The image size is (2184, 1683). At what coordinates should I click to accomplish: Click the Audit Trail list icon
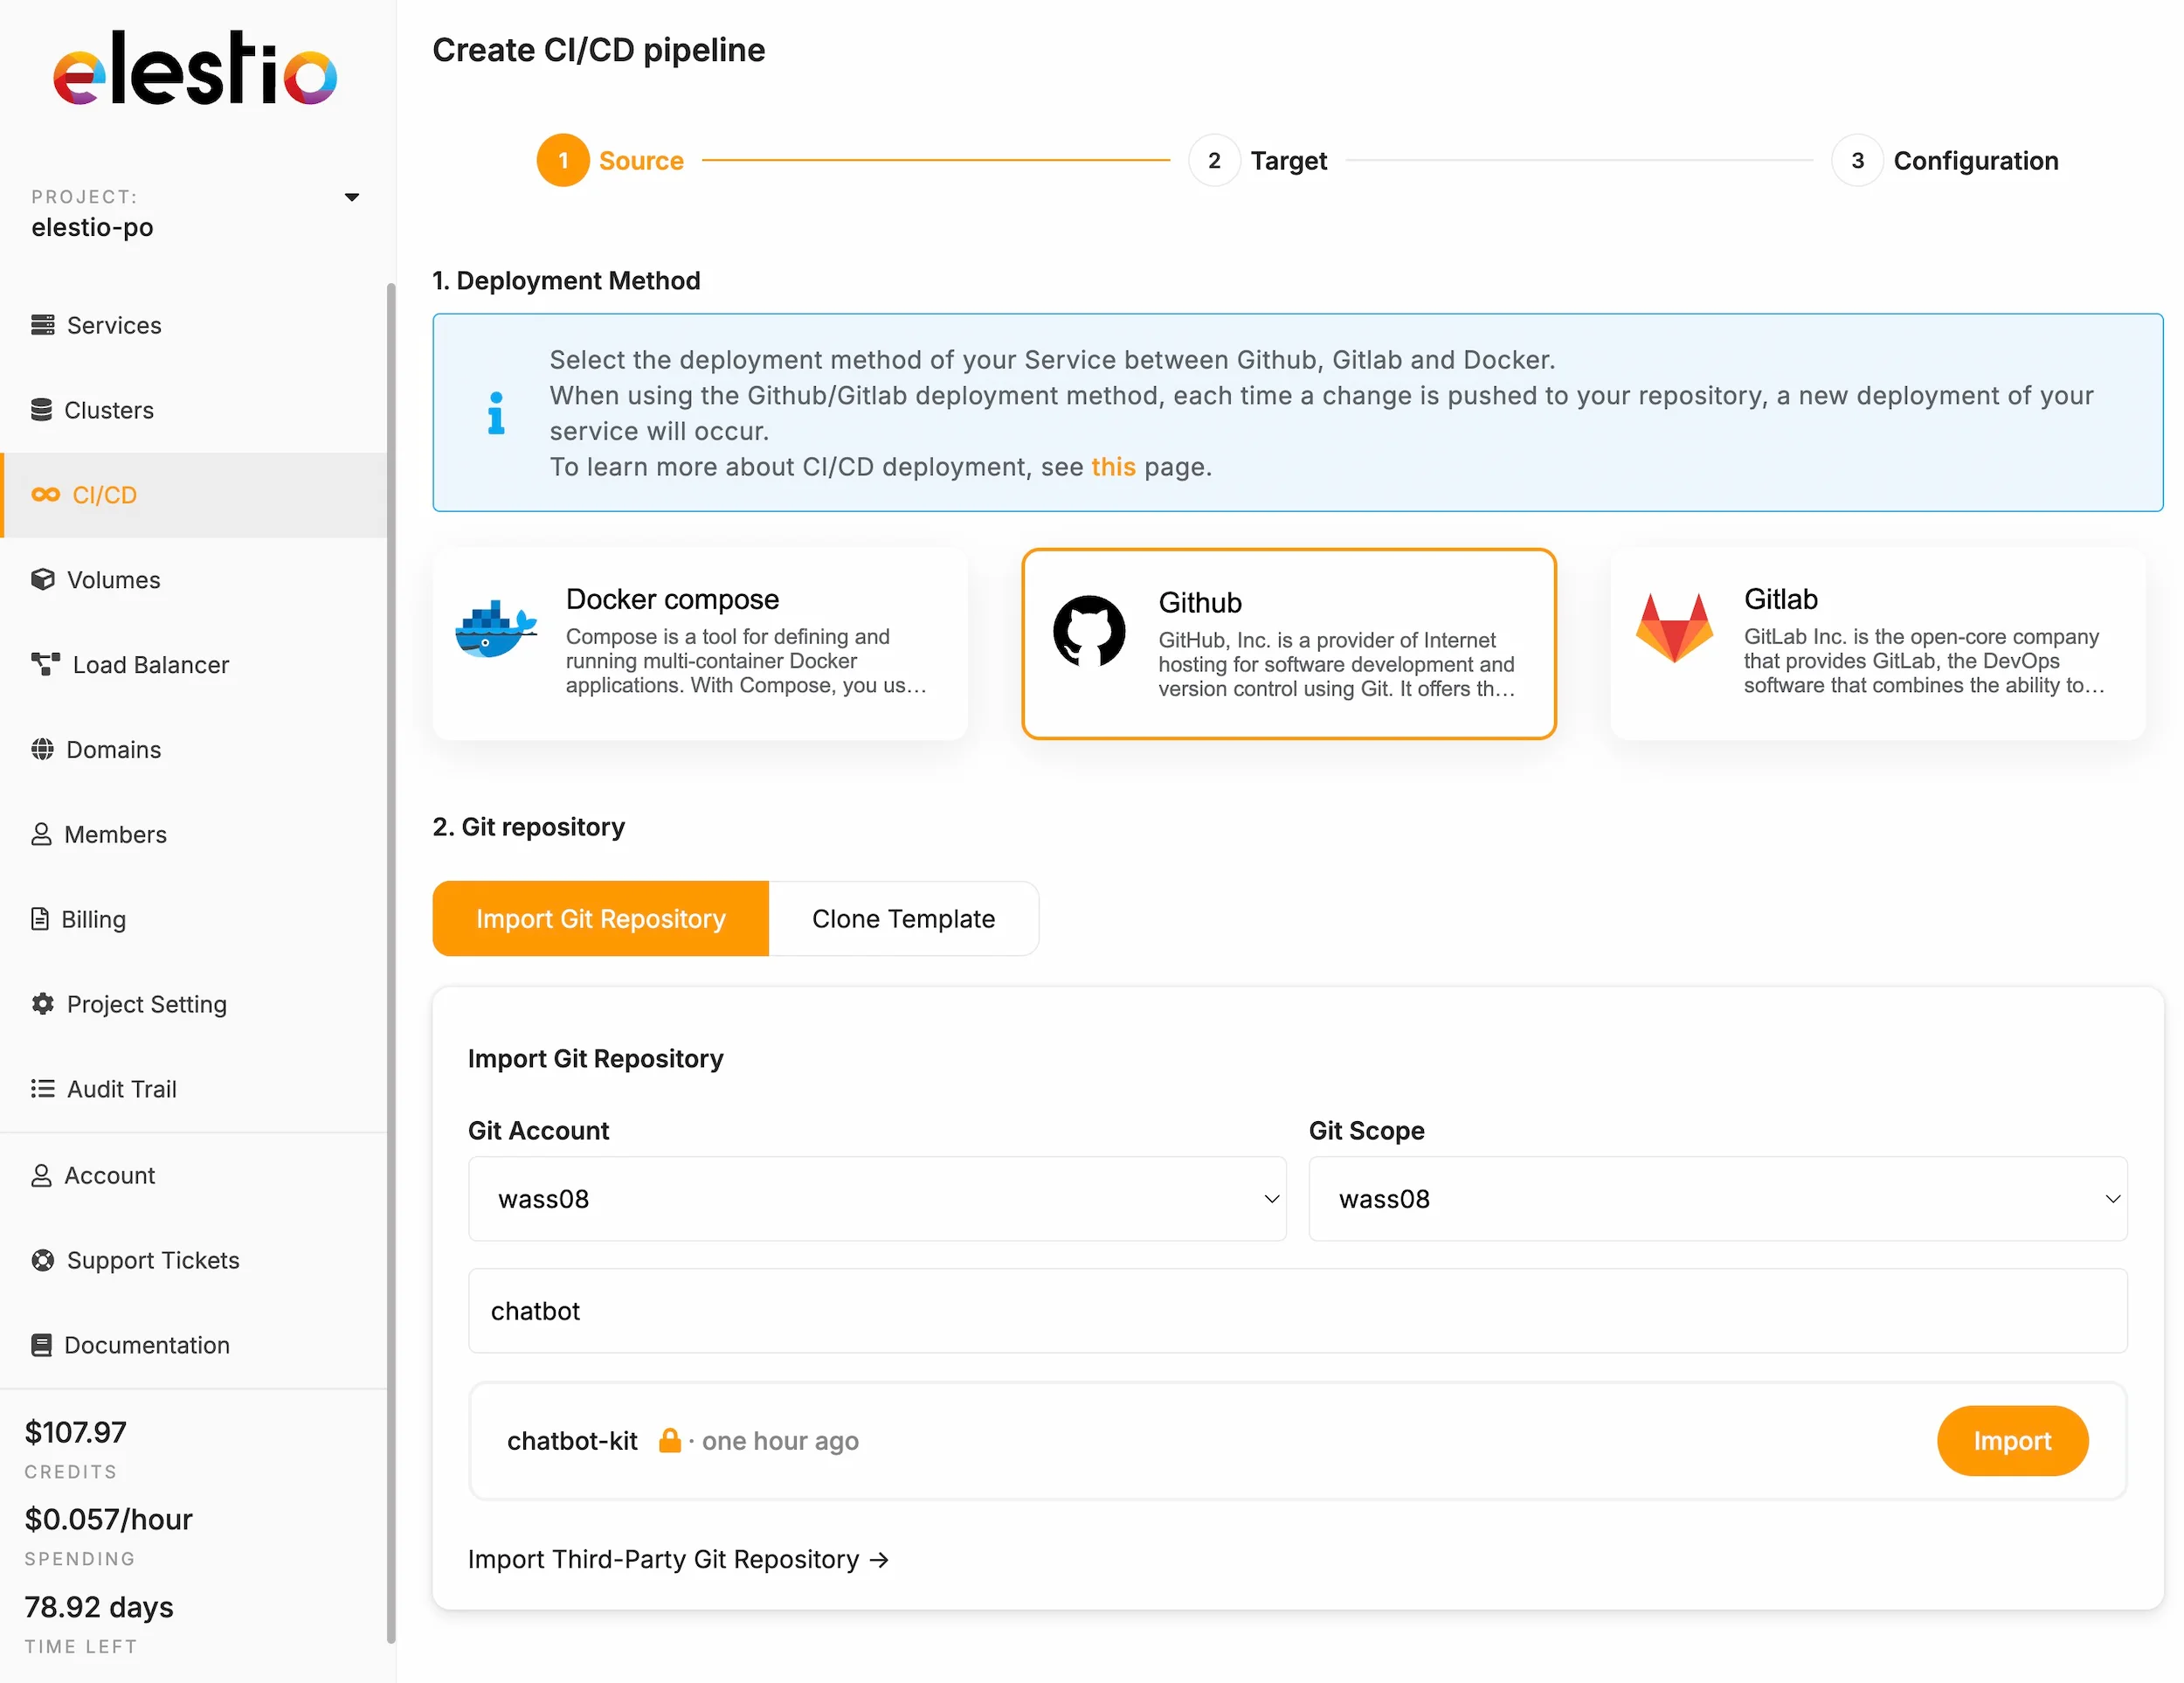click(42, 1088)
